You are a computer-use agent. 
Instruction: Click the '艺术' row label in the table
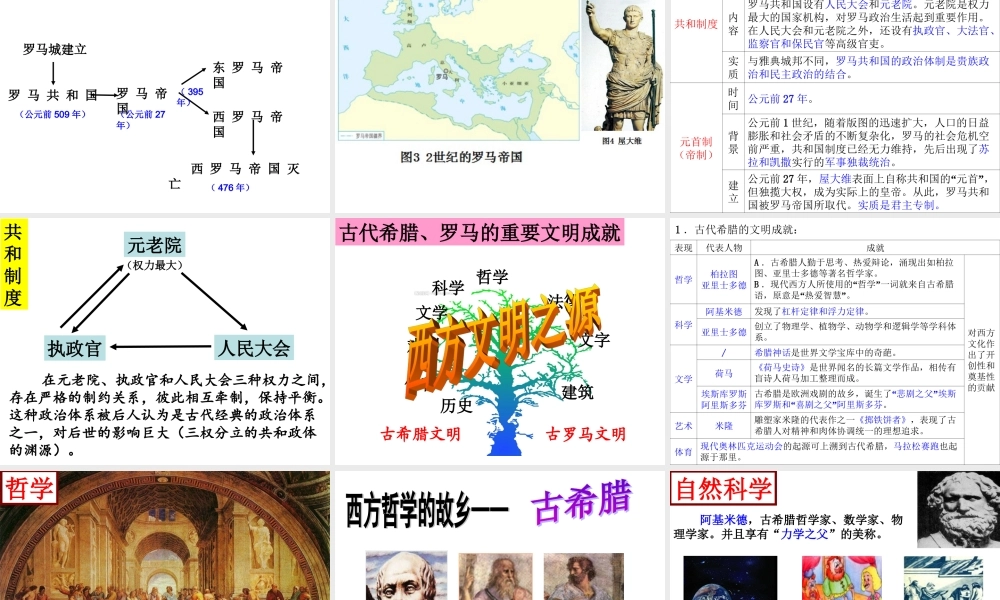point(684,425)
